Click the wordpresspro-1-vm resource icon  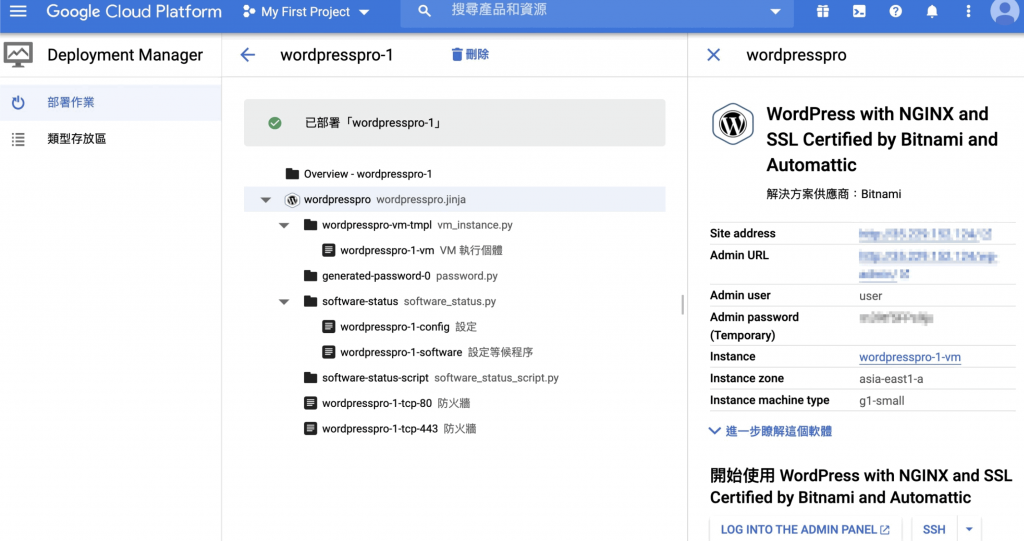(x=329, y=250)
